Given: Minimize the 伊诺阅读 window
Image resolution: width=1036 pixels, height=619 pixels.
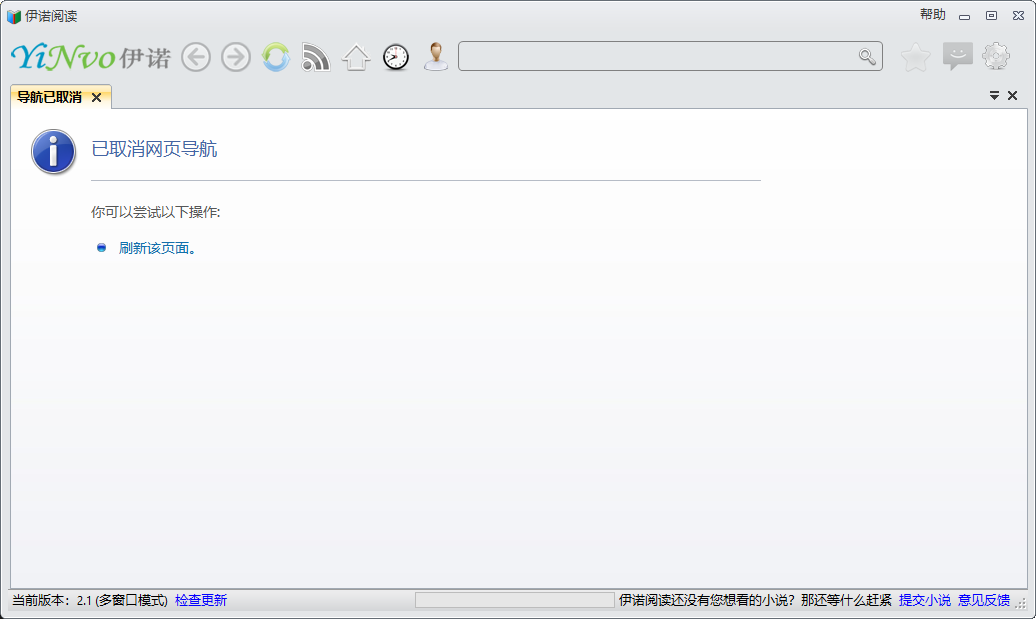Looking at the screenshot, I should (x=965, y=16).
